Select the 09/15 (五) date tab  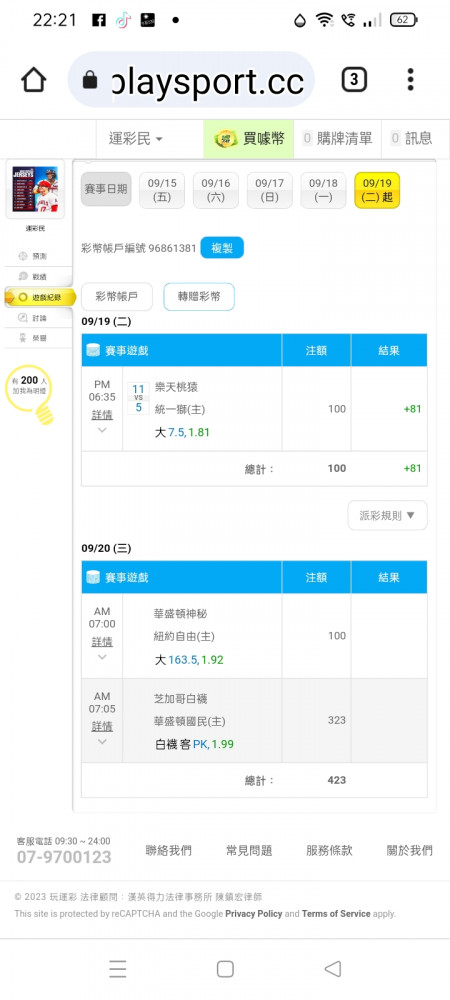(162, 190)
